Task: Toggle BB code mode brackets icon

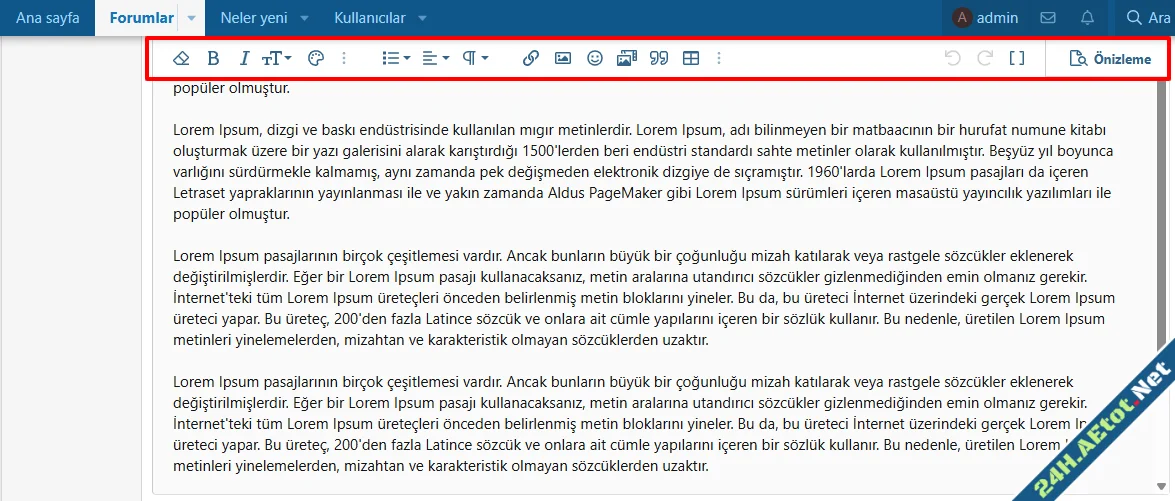Action: point(1017,59)
